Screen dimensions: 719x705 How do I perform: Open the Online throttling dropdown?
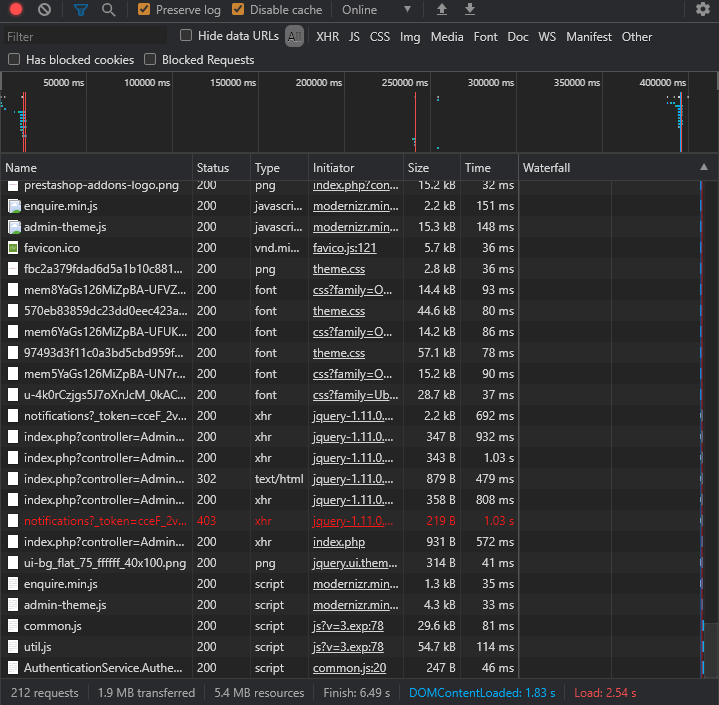click(377, 10)
